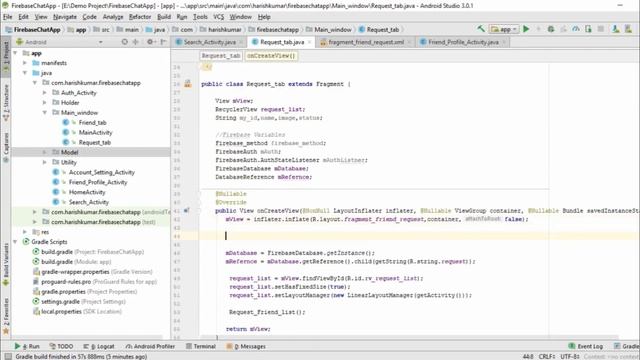Close the Request_tab.java editor tab
The width and height of the screenshot is (640, 360).
[x=309, y=42]
